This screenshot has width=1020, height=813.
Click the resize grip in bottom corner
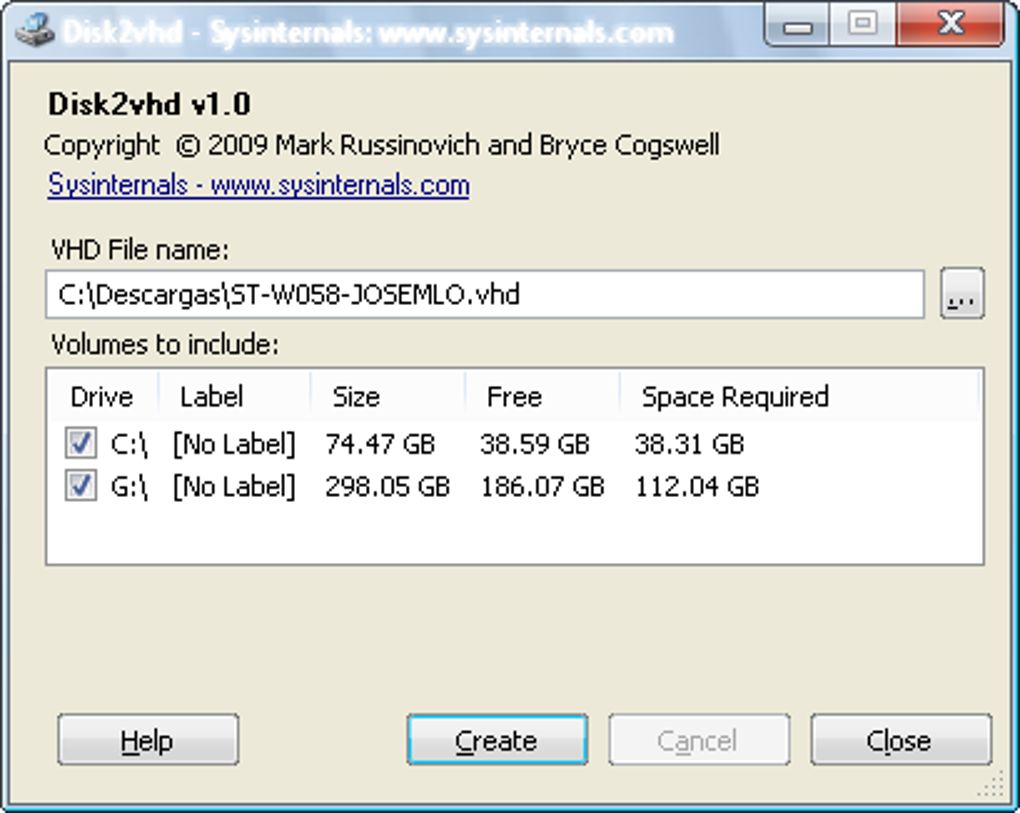[x=991, y=786]
